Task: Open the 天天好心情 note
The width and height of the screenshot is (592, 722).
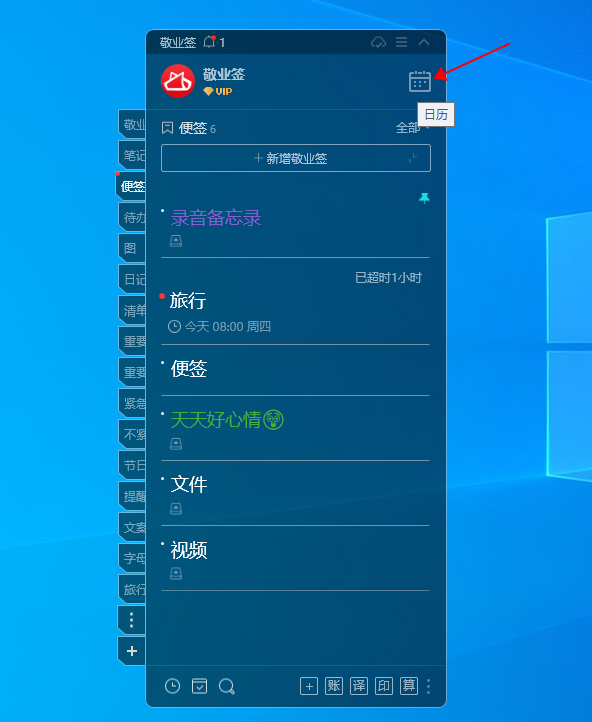Action: 227,419
